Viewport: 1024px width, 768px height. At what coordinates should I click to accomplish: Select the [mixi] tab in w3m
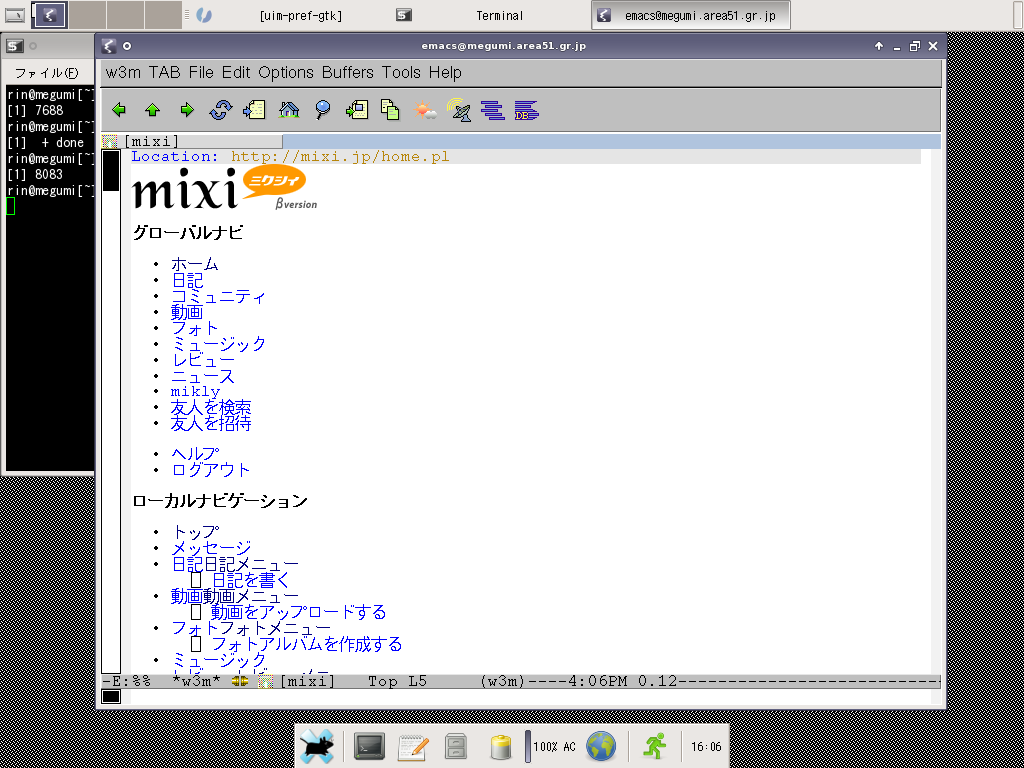[x=150, y=142]
